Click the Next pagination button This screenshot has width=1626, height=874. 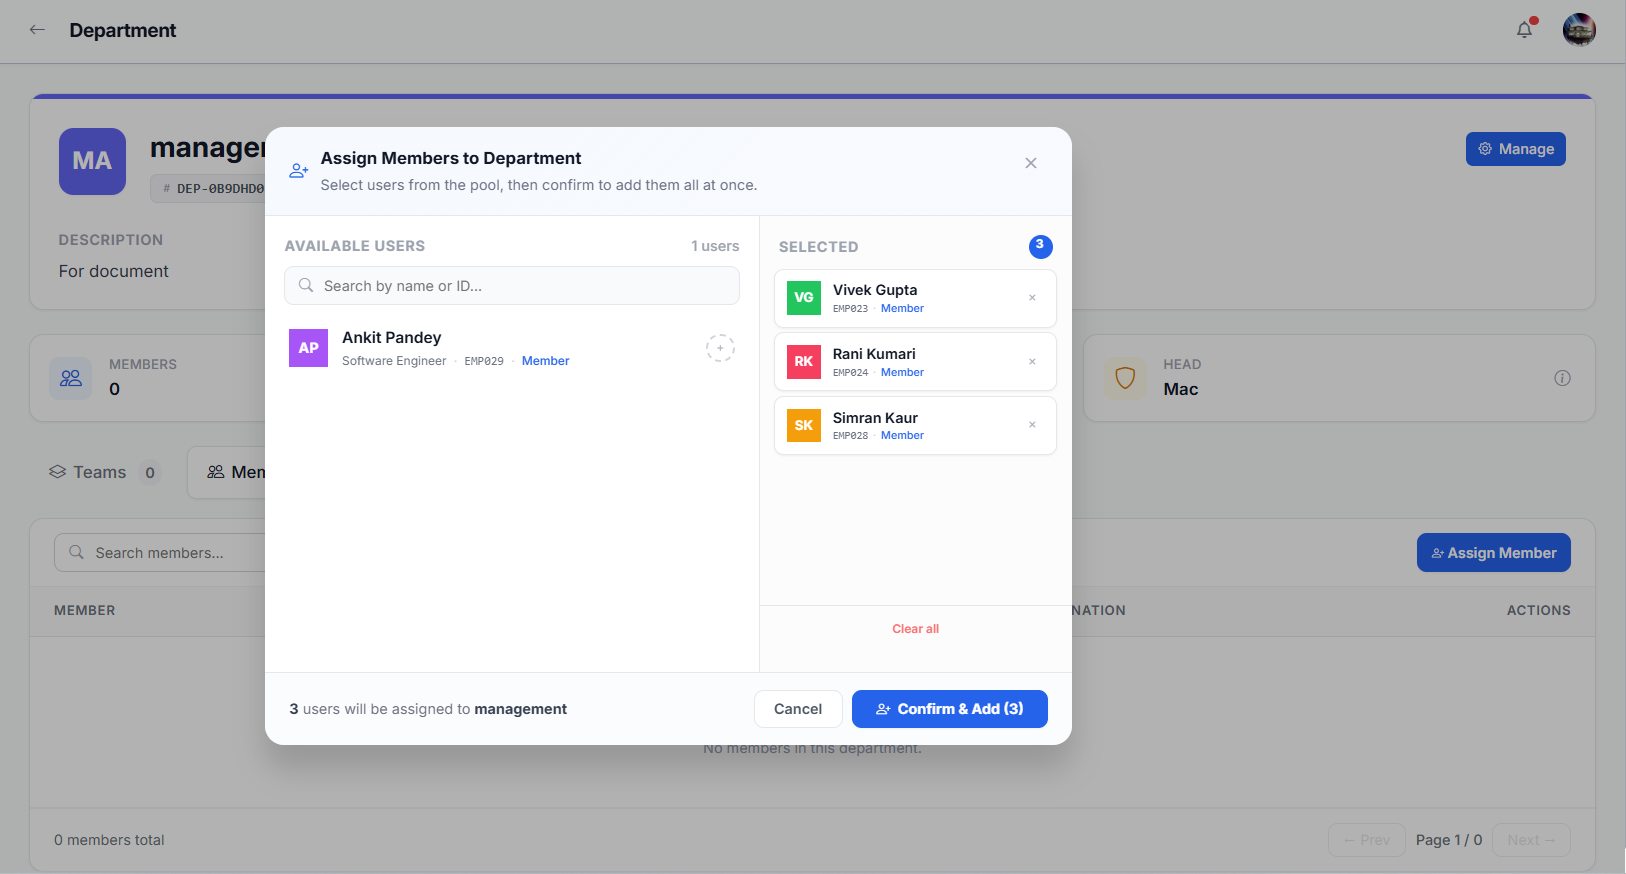(1531, 840)
